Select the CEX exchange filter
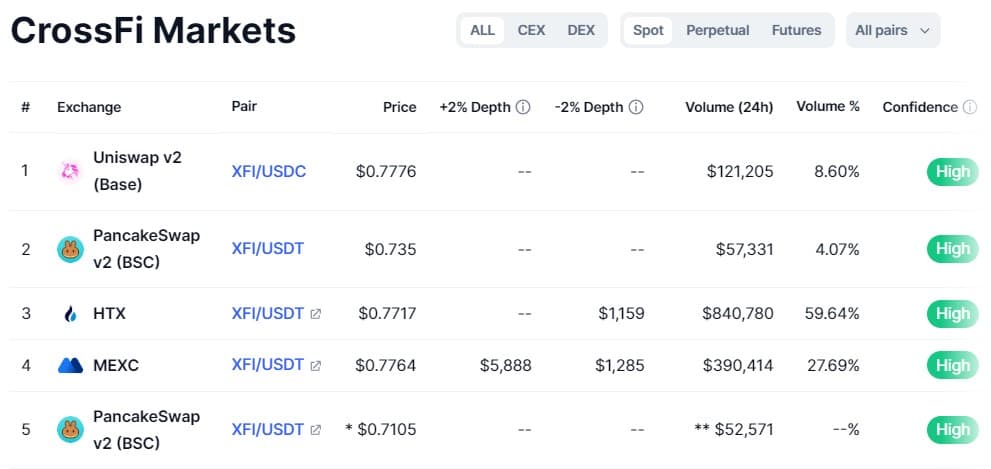The image size is (991, 469). pos(531,30)
